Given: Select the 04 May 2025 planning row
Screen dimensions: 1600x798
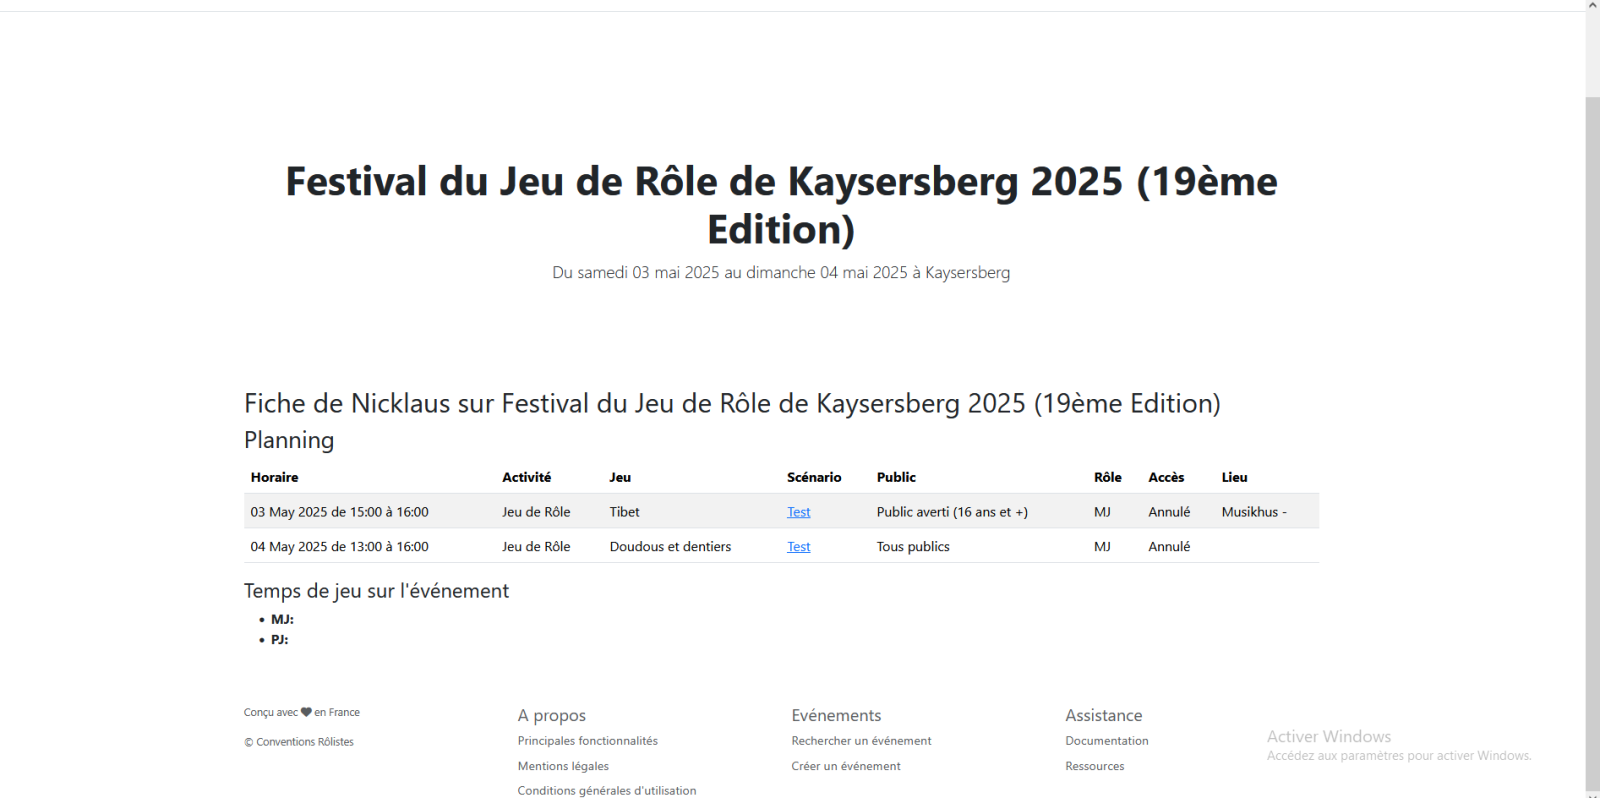Looking at the screenshot, I should [x=339, y=547].
